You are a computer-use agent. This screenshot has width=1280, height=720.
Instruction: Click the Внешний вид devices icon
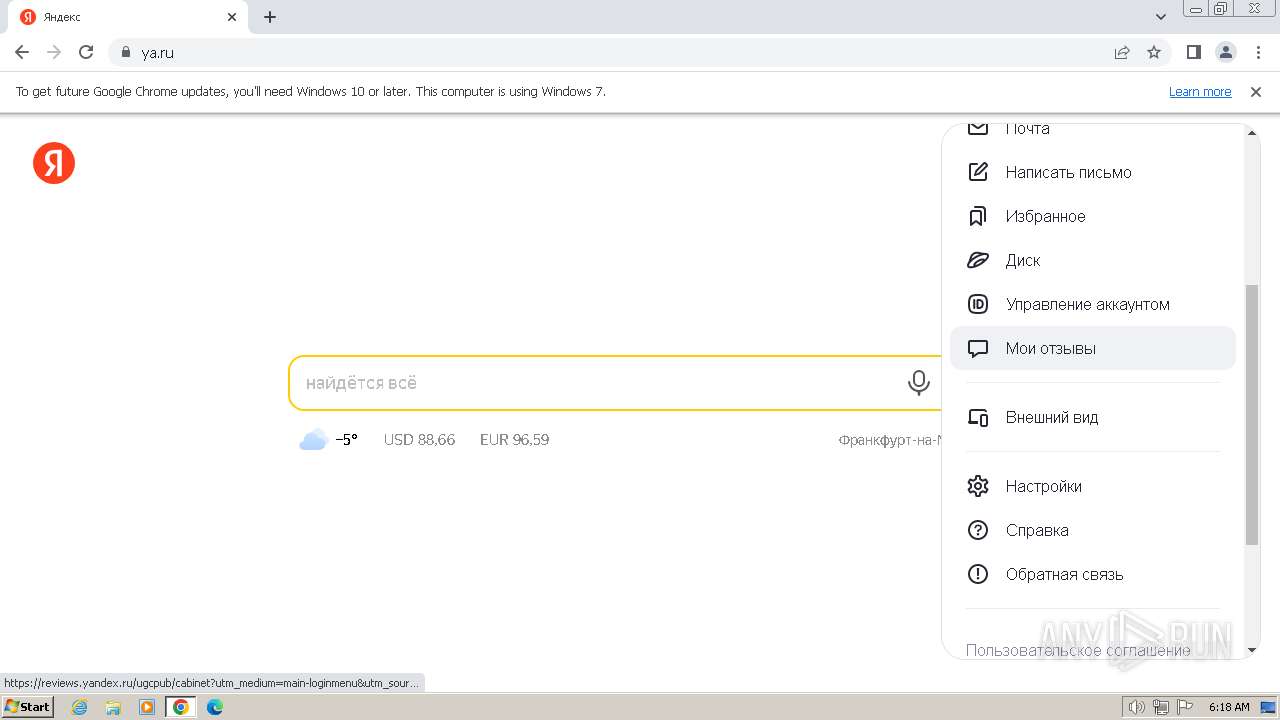[978, 418]
